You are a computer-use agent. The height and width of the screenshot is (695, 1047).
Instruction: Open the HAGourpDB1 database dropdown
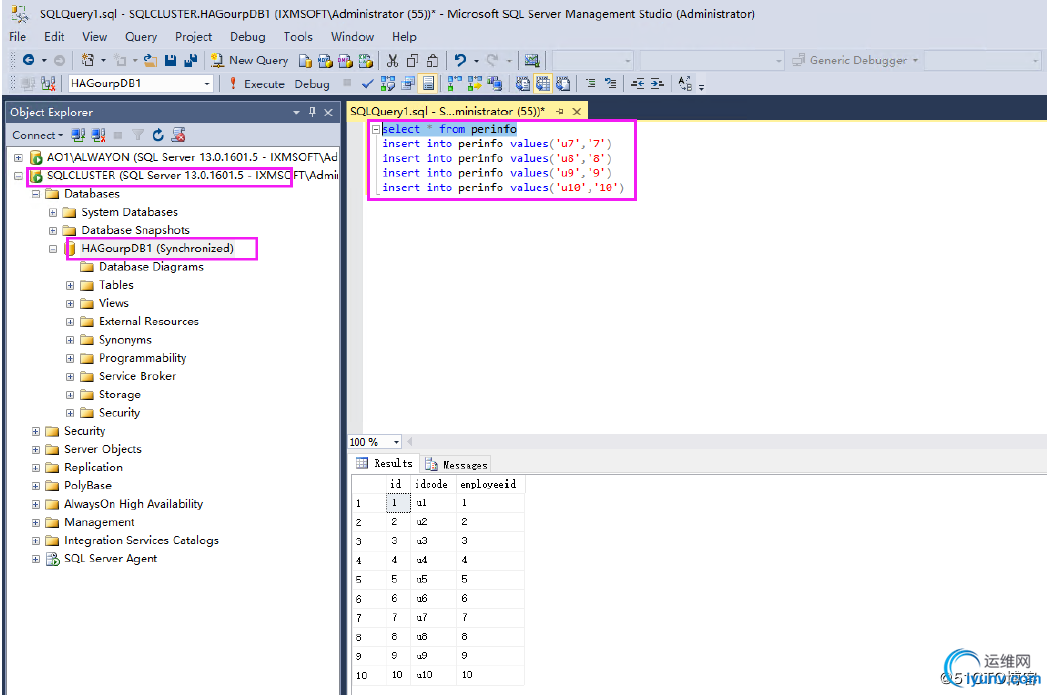[x=207, y=84]
